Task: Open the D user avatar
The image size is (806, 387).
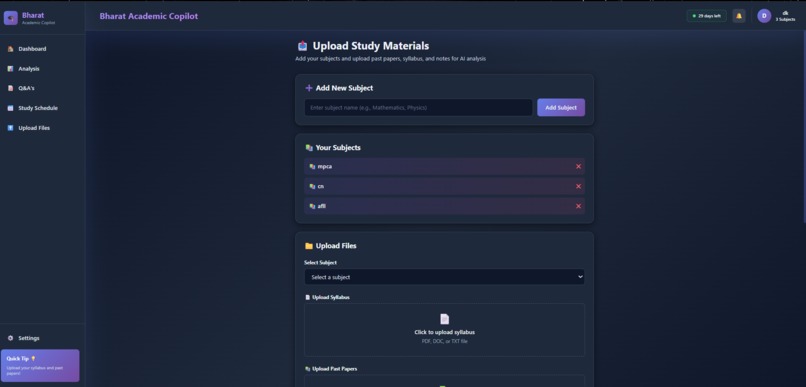Action: (764, 16)
